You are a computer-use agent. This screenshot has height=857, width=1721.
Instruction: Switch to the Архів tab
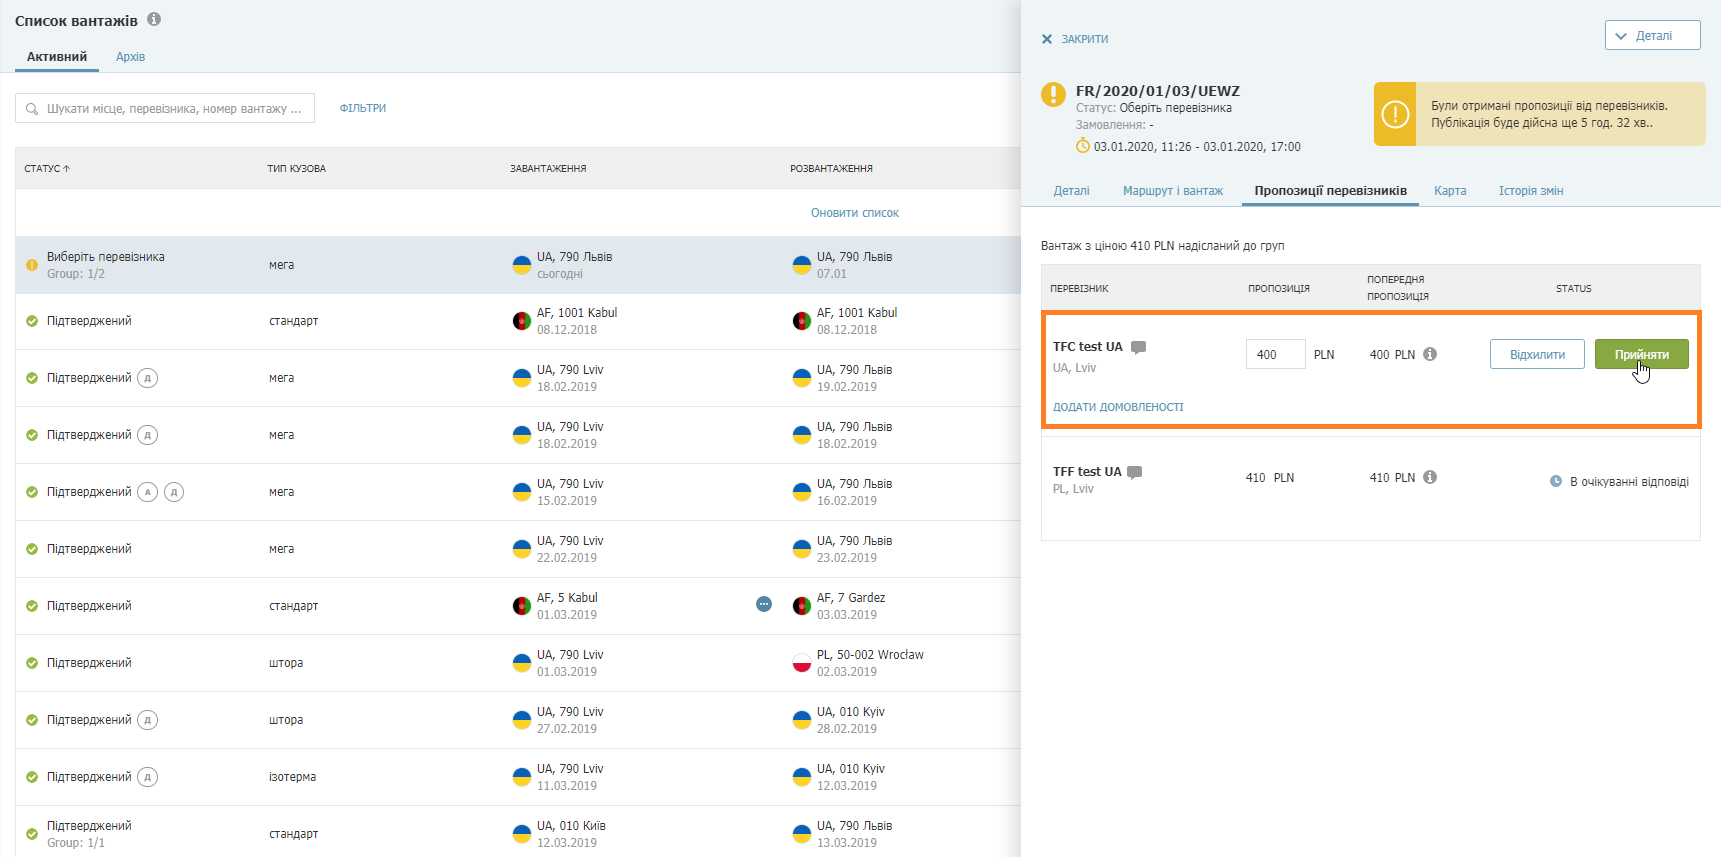[131, 57]
